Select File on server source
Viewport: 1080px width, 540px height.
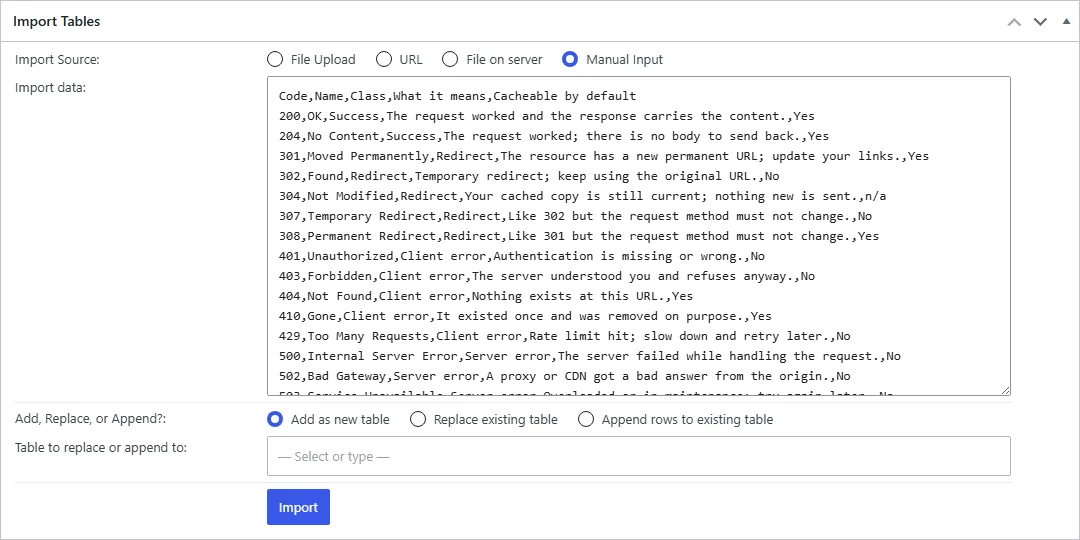click(x=450, y=59)
